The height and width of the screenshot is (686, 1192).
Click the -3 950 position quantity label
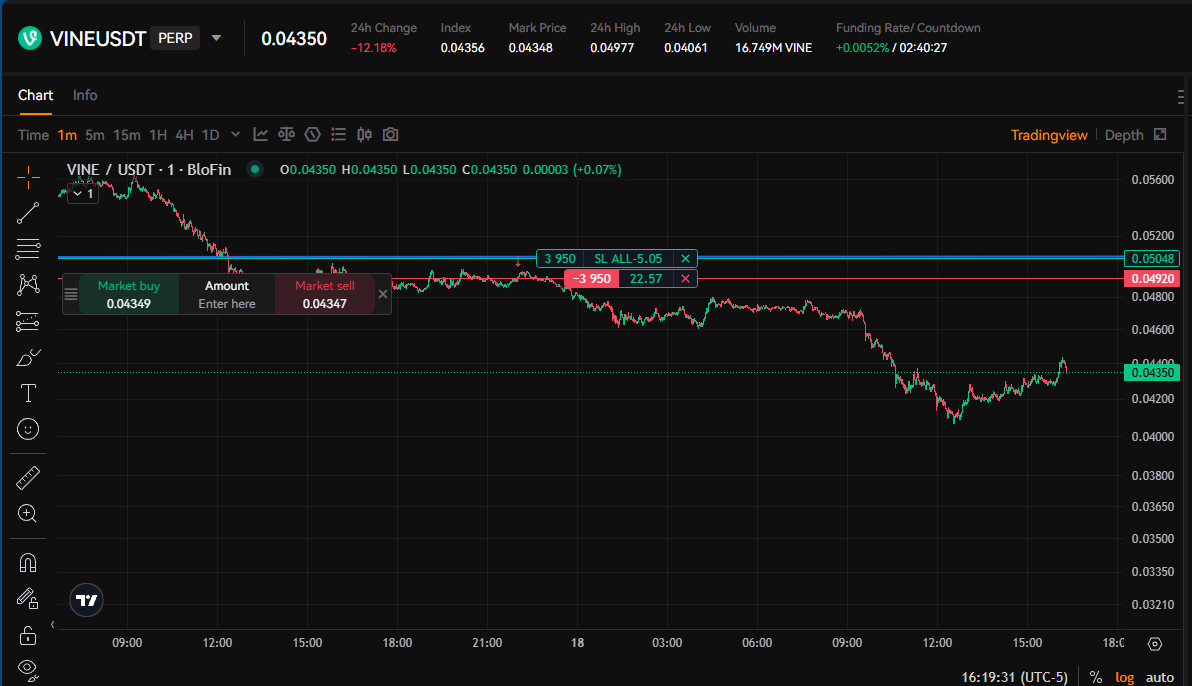click(591, 278)
